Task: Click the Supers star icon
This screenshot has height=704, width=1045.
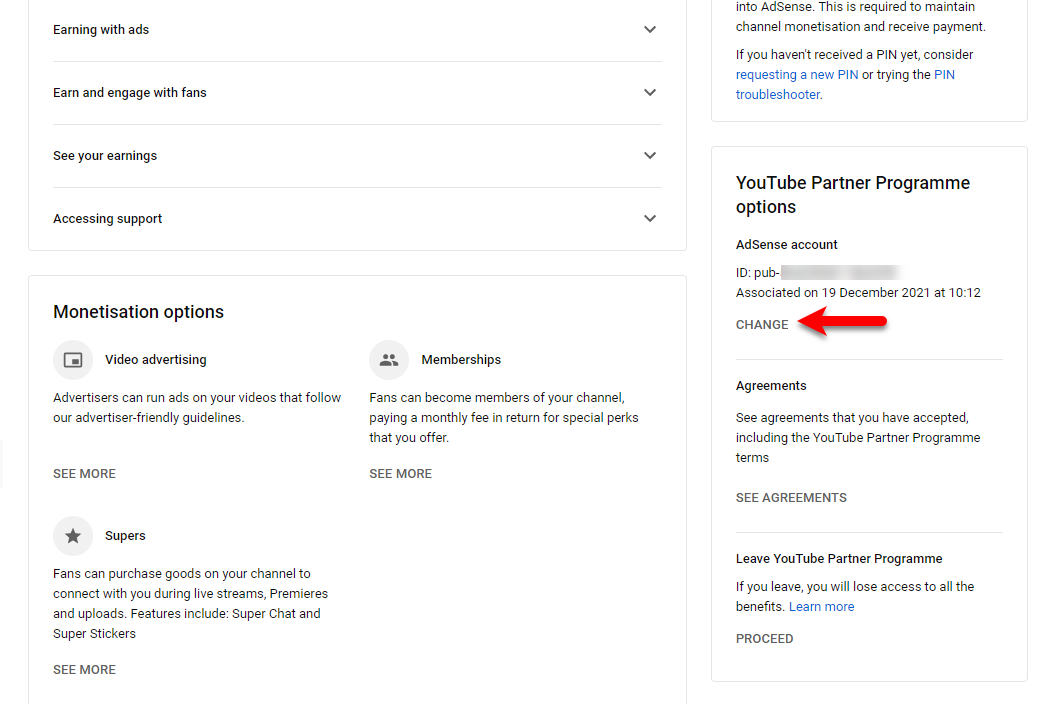Action: [x=73, y=536]
